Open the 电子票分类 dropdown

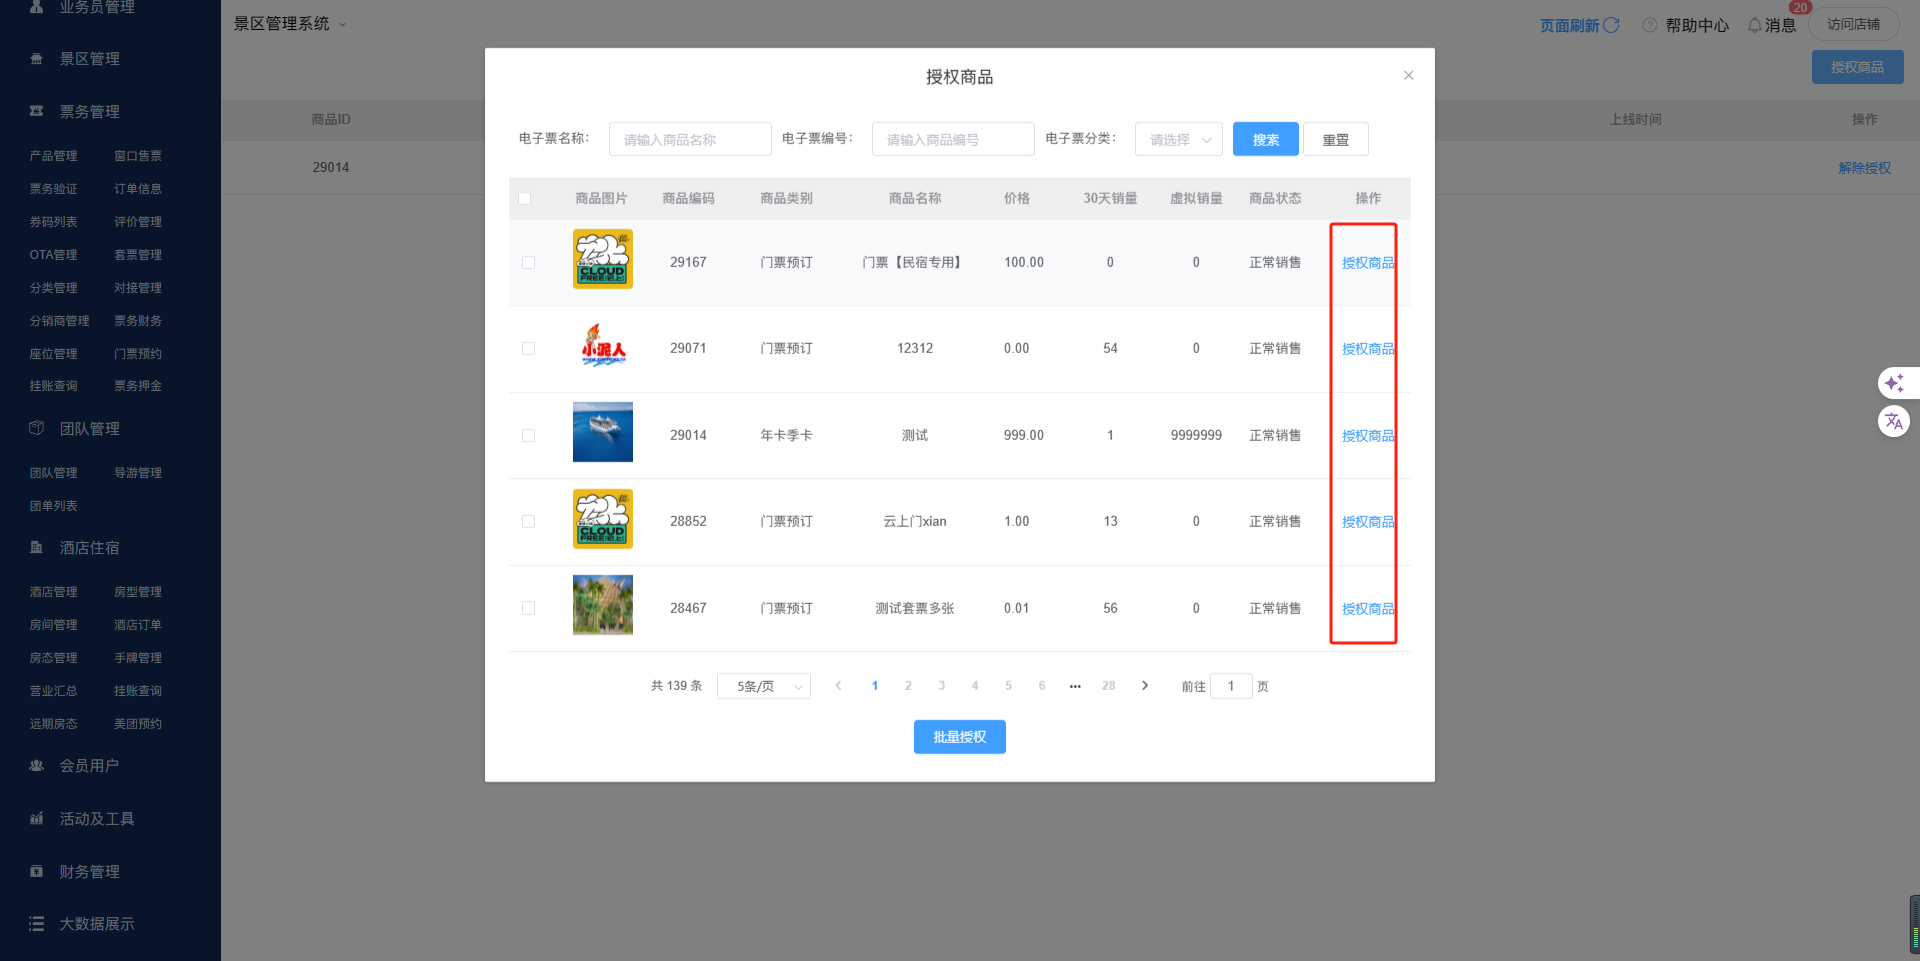(1178, 140)
